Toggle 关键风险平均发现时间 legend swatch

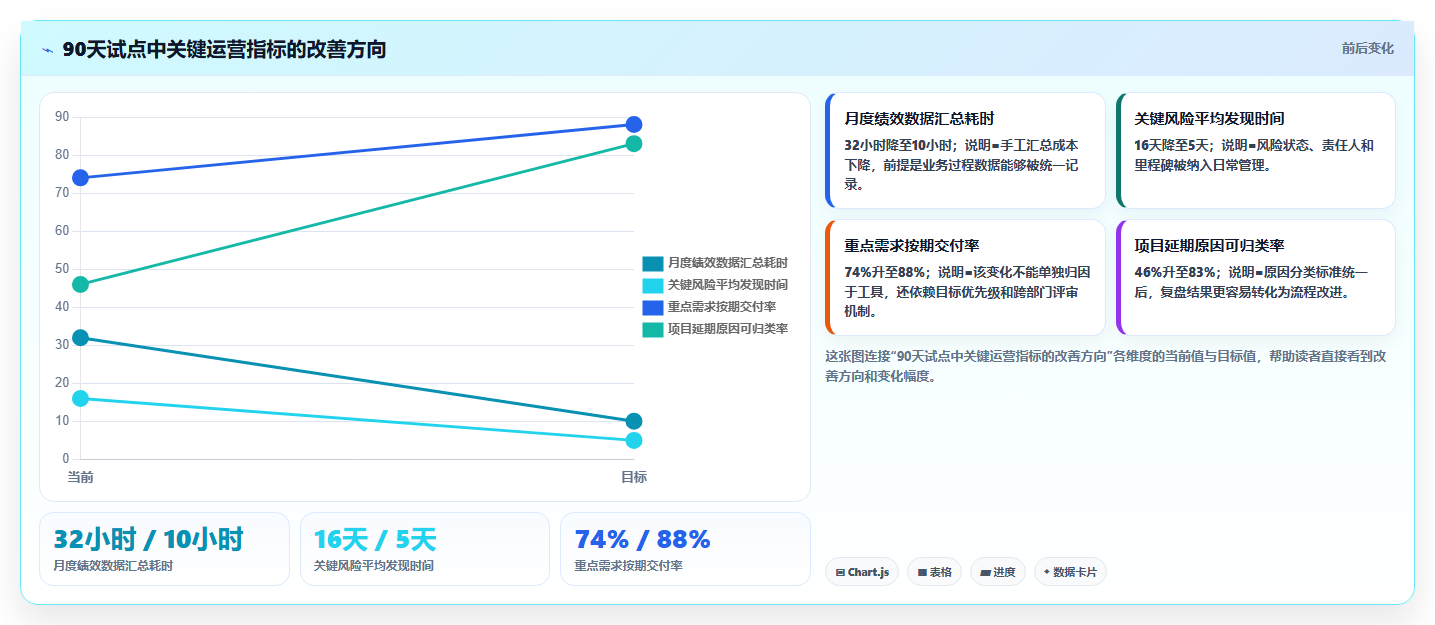(x=652, y=285)
